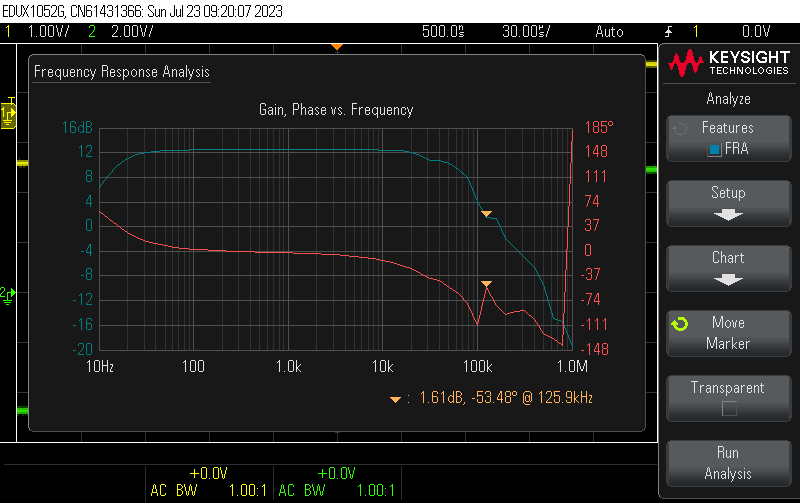
Task: Click the gain curve marker triangle
Action: [487, 214]
